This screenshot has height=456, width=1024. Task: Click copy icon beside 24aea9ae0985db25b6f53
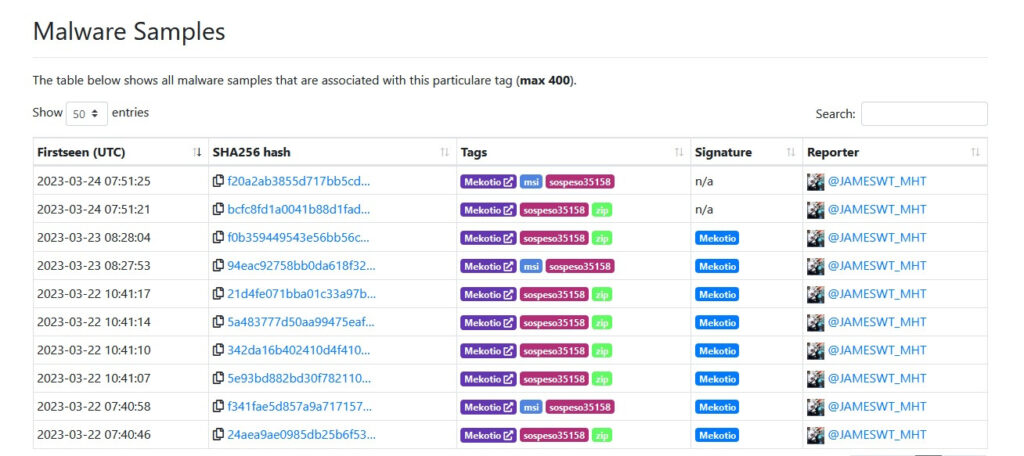point(218,436)
